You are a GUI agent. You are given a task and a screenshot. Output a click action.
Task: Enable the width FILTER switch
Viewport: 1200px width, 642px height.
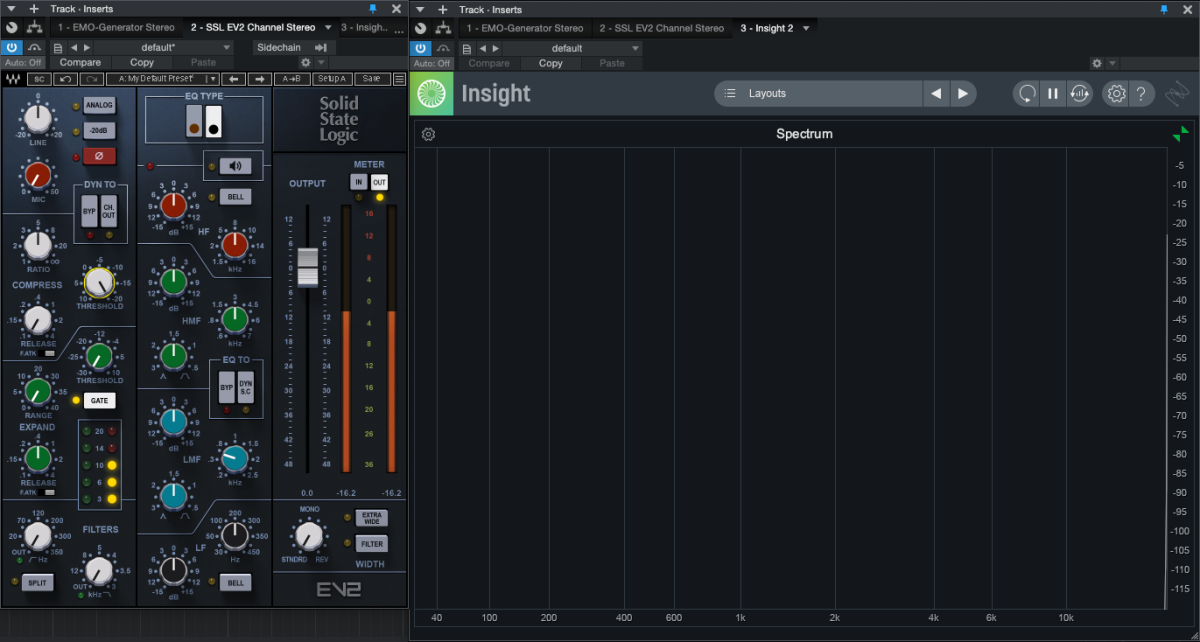point(371,544)
